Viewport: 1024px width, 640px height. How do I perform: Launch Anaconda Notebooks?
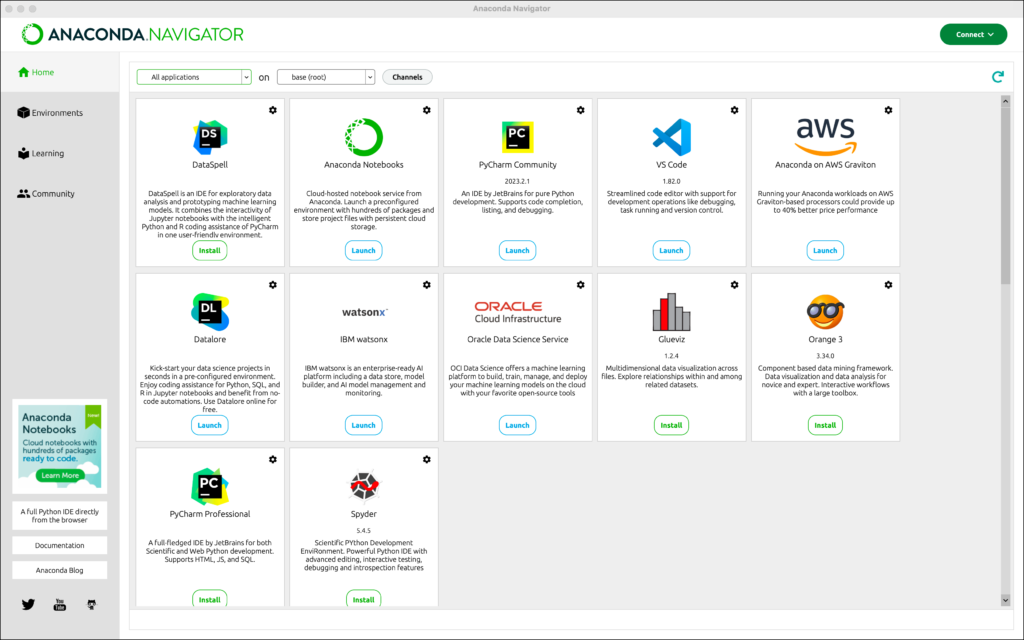point(364,251)
